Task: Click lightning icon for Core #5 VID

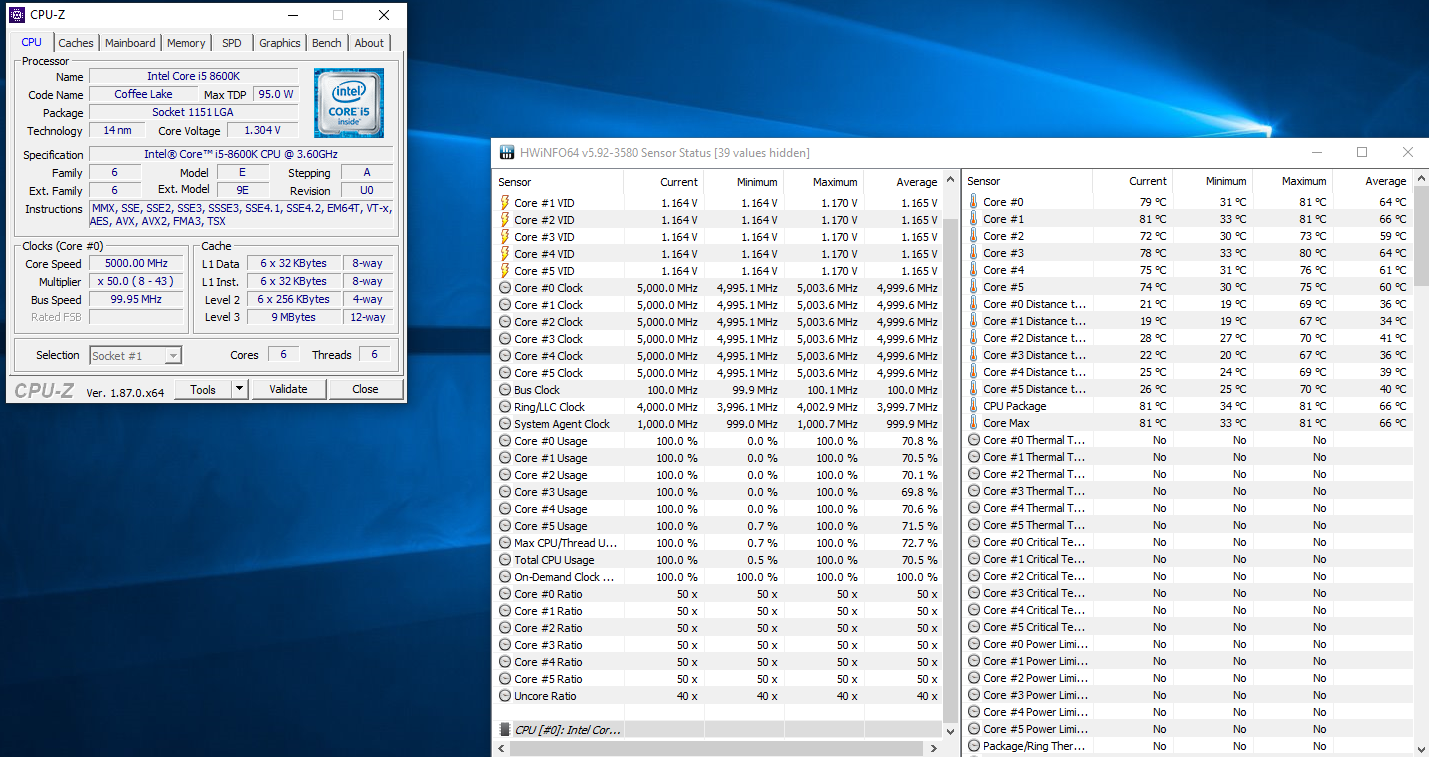Action: pos(505,271)
